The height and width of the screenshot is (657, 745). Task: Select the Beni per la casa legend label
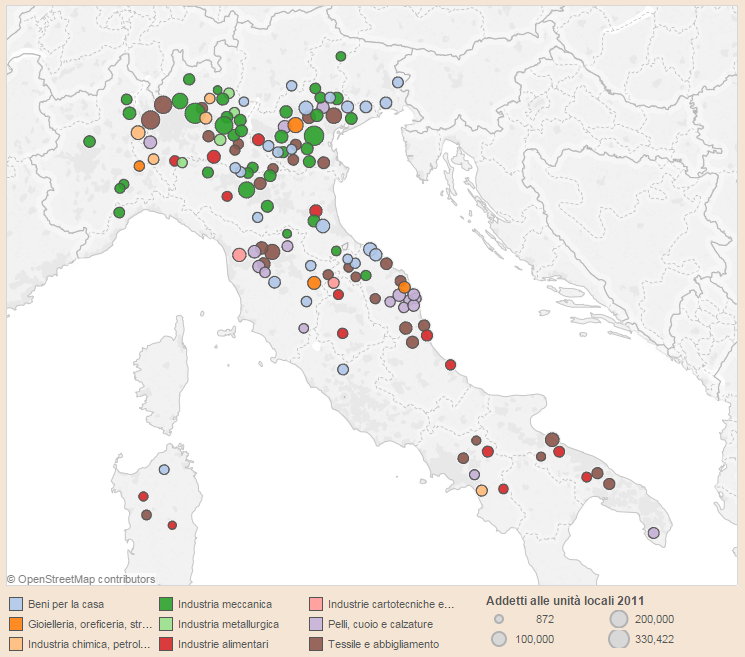coord(66,604)
